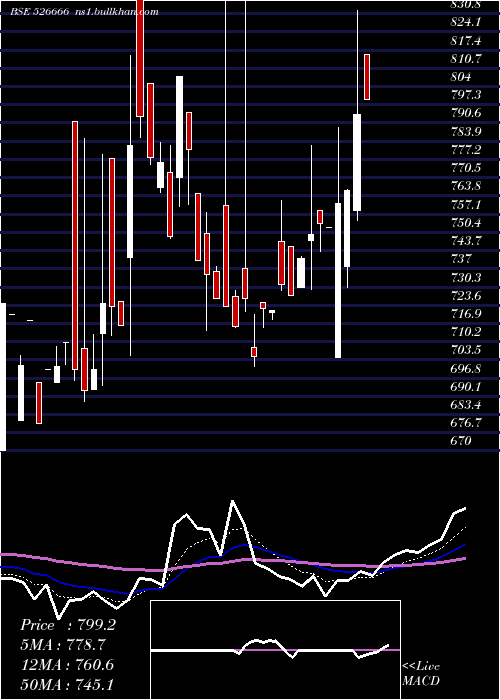Select the 723.6 price axis label

[x=466, y=296]
